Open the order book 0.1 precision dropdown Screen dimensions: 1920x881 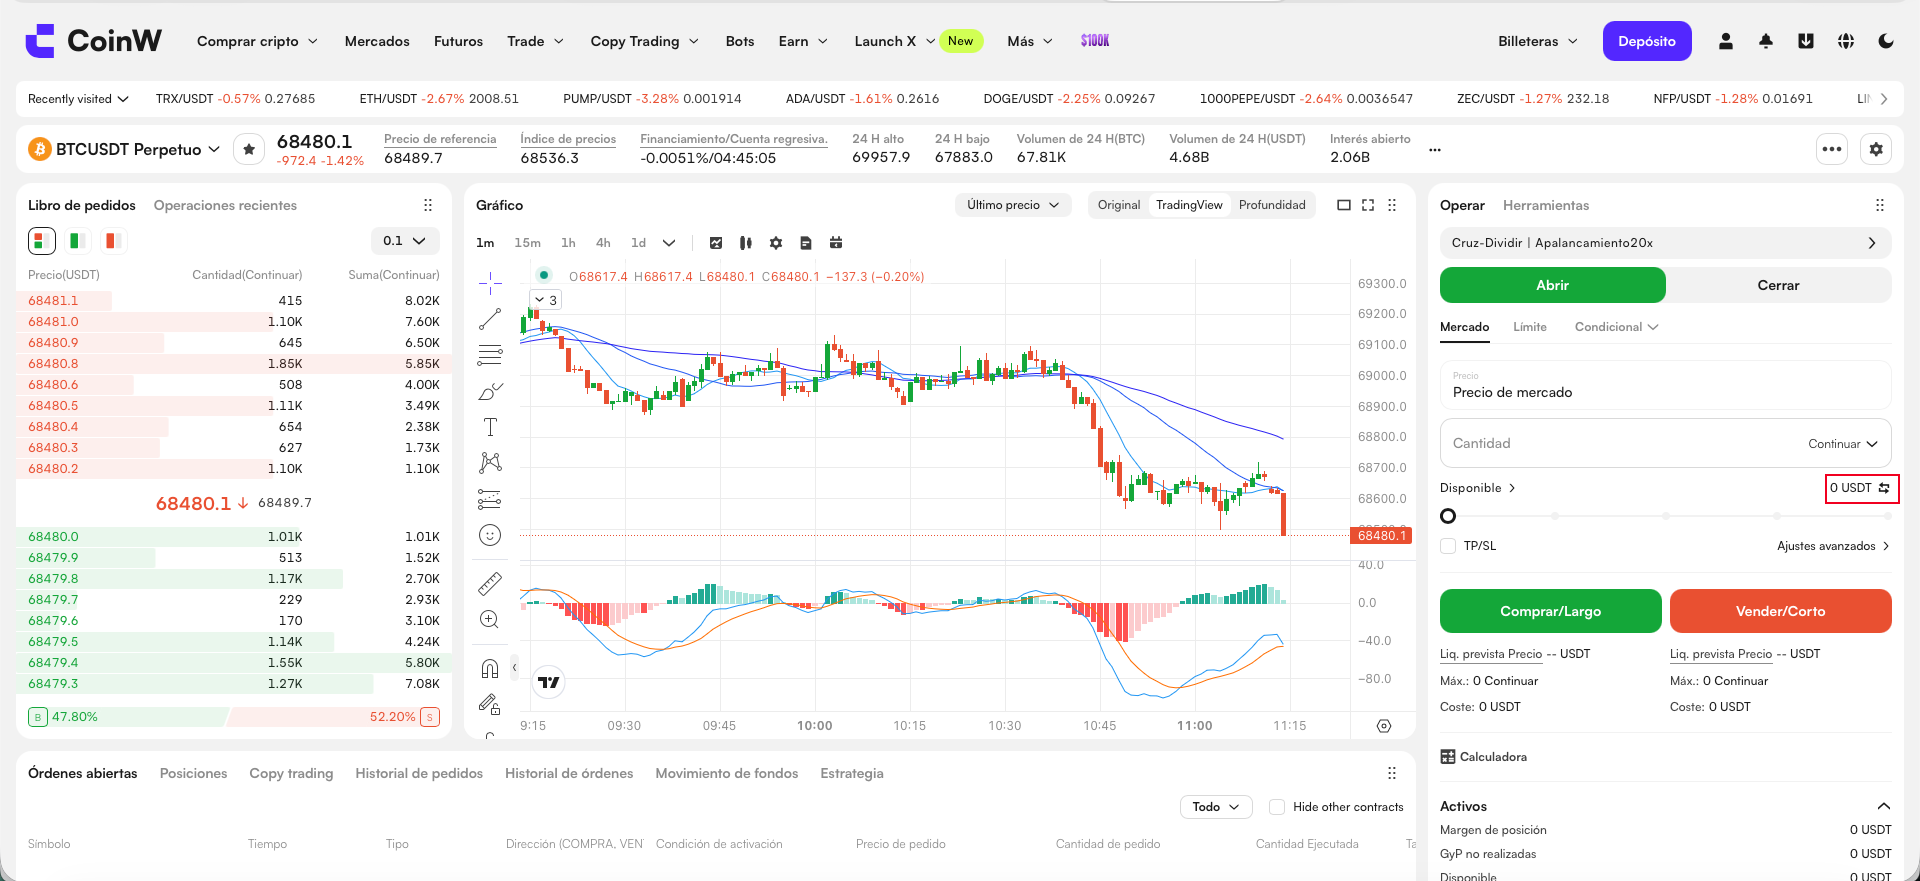point(404,241)
